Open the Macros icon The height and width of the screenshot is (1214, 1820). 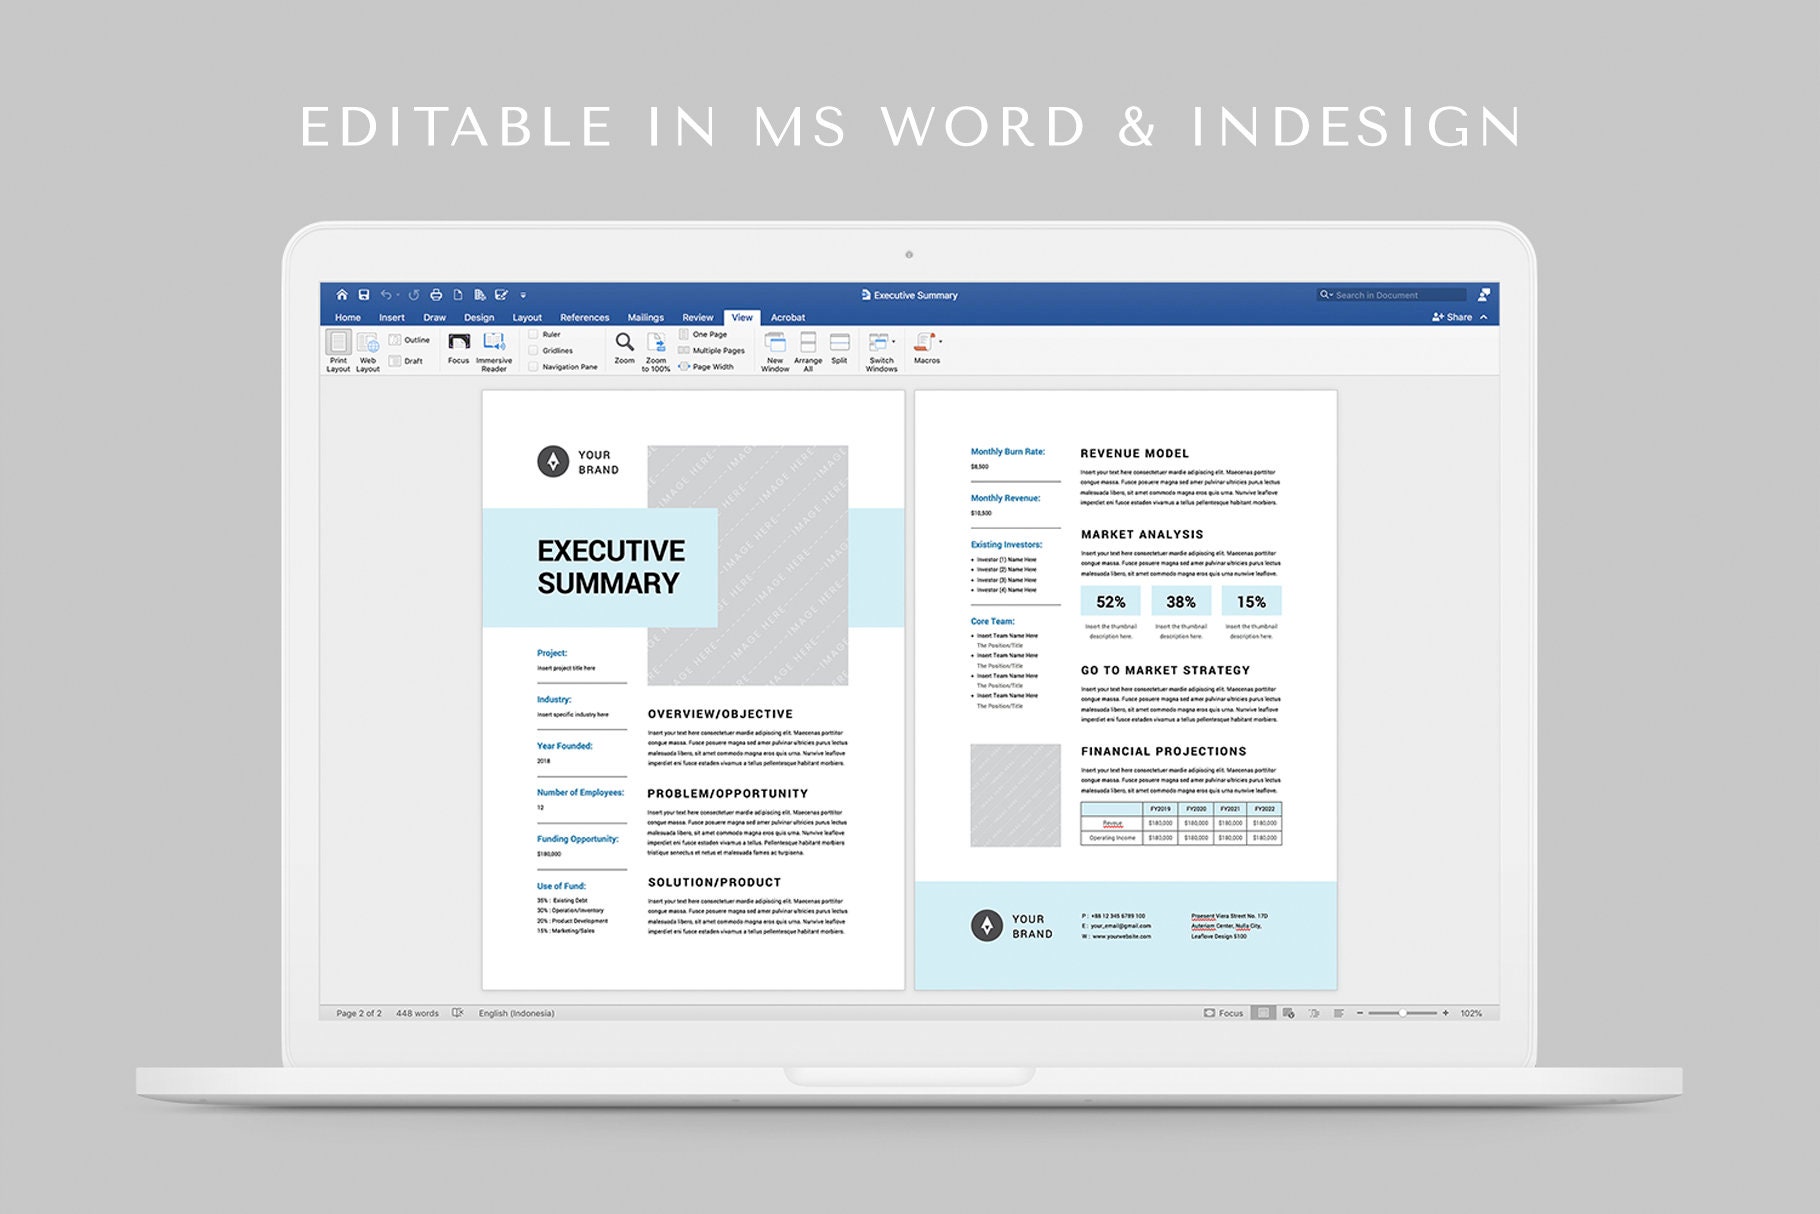[x=927, y=347]
